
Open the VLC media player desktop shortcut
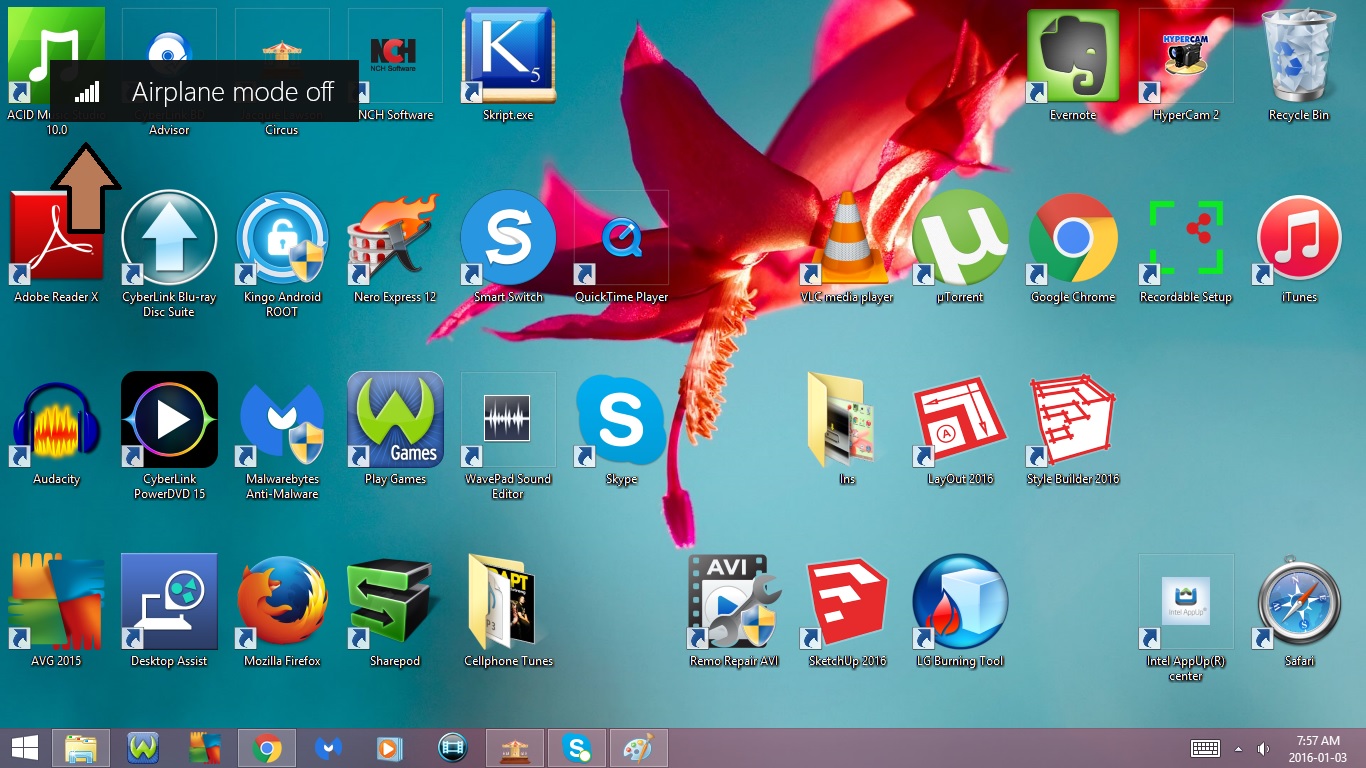click(846, 240)
